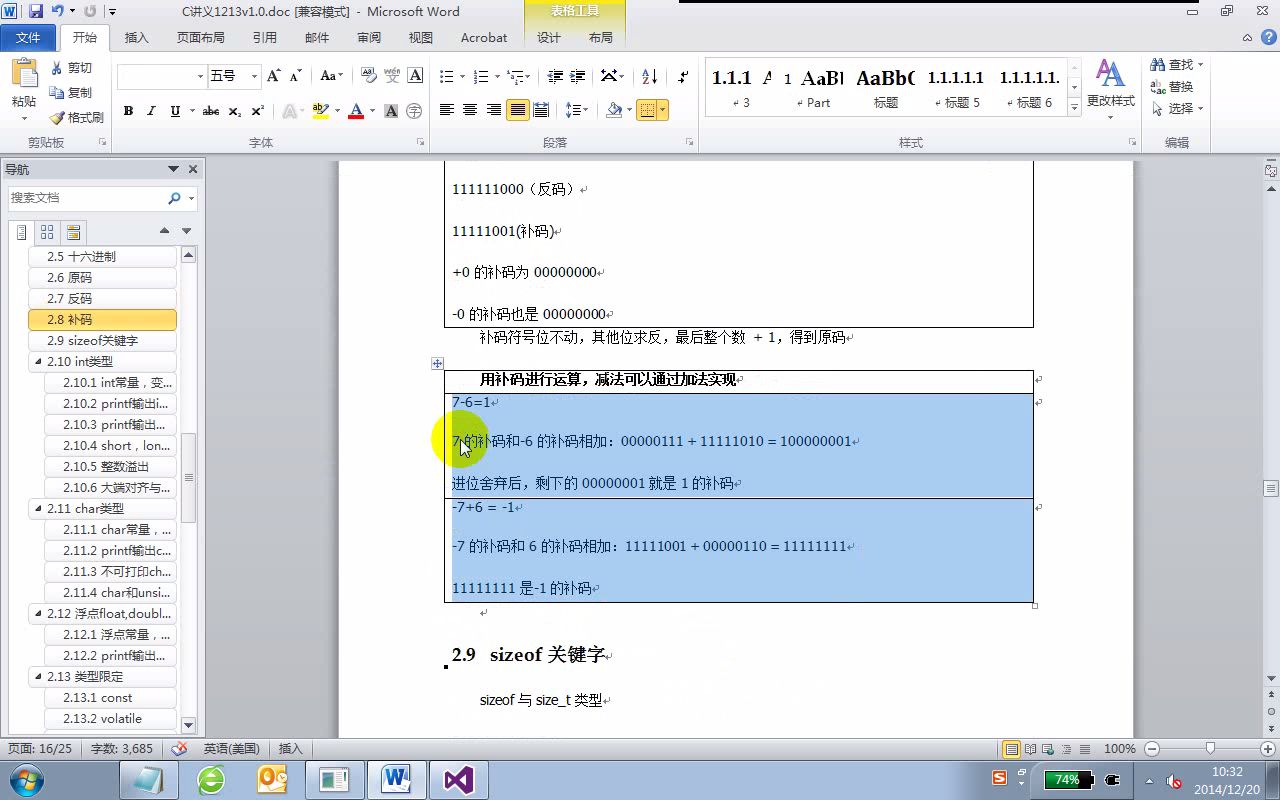1280x800 pixels.
Task: Click the zoom slider handle
Action: (x=1210, y=748)
